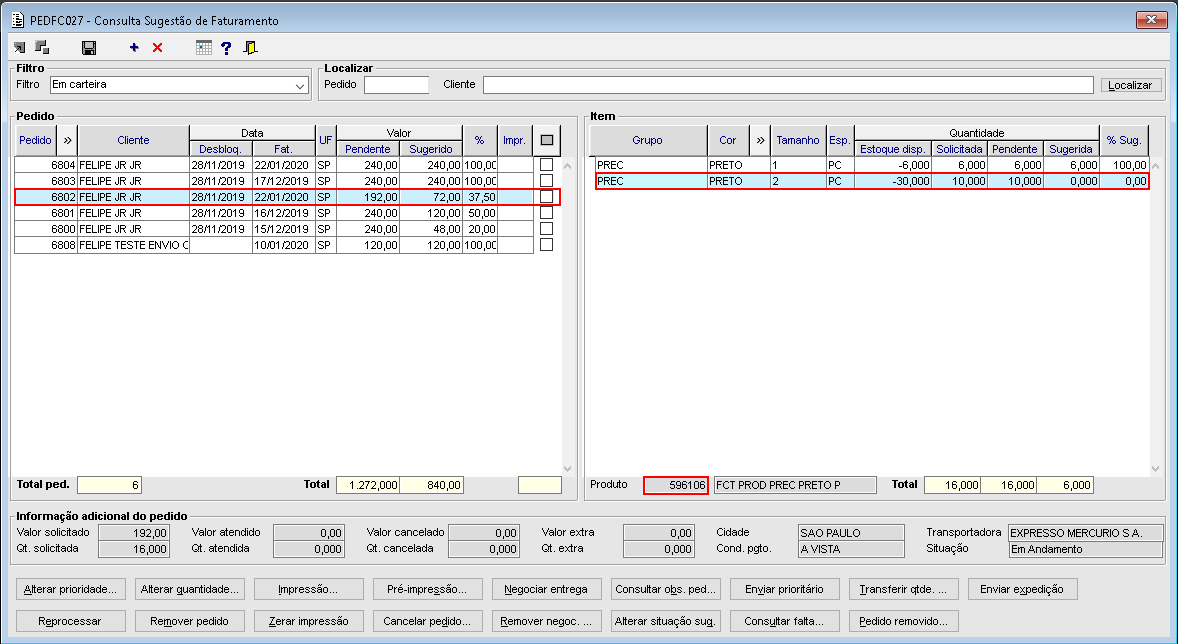Click the Produto field showing 596106
Viewport: 1178px width, 644px height.
[675, 485]
